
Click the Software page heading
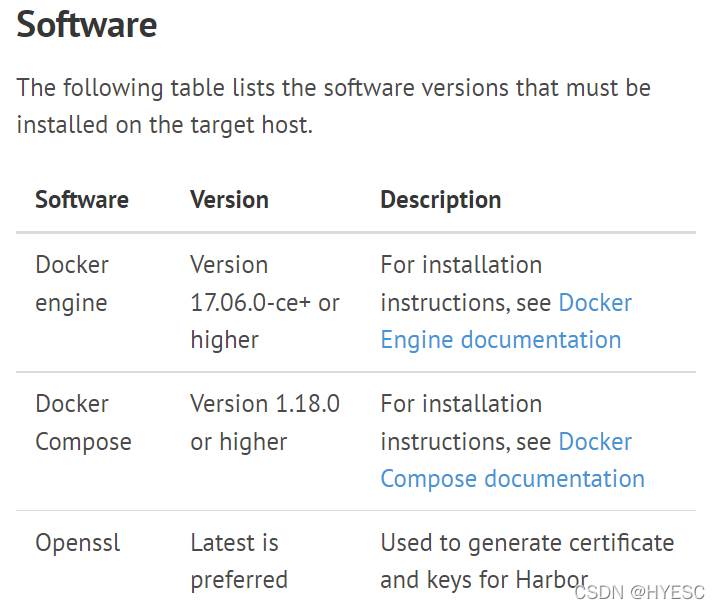[87, 24]
